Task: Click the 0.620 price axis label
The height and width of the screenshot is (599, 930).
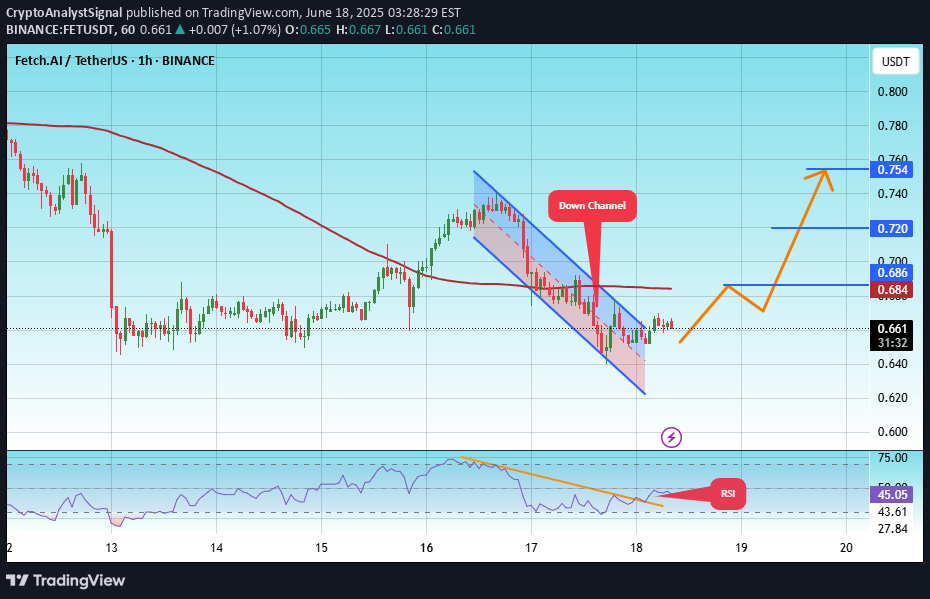Action: (893, 397)
